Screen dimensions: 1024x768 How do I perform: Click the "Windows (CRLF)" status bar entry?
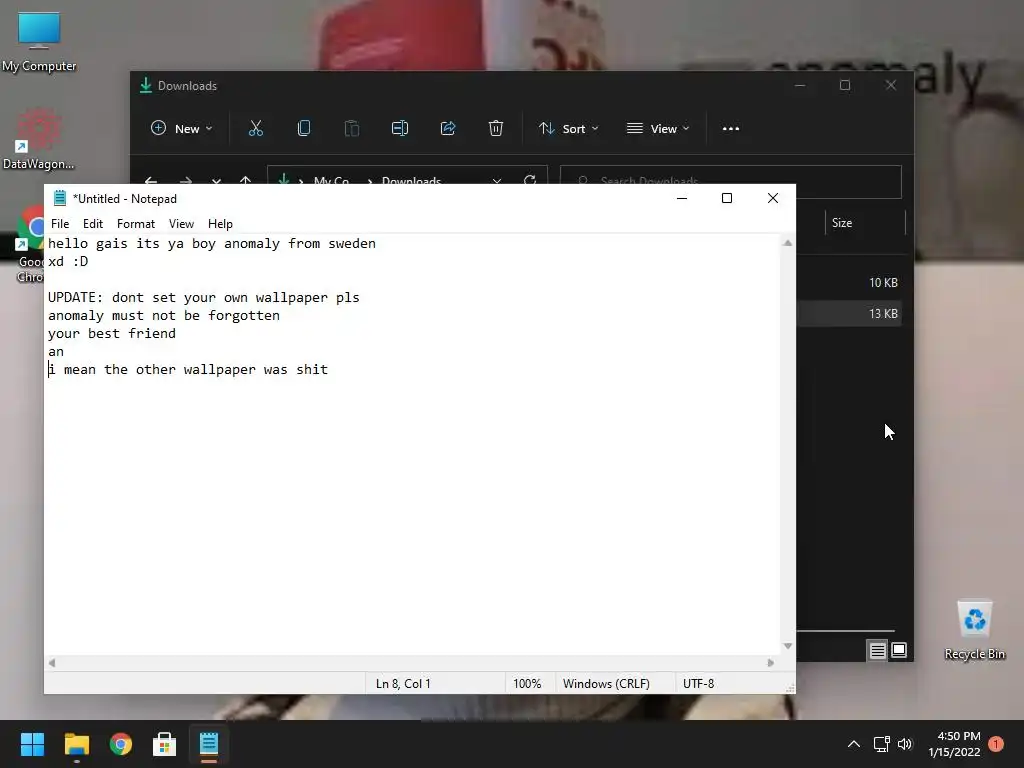(x=606, y=684)
